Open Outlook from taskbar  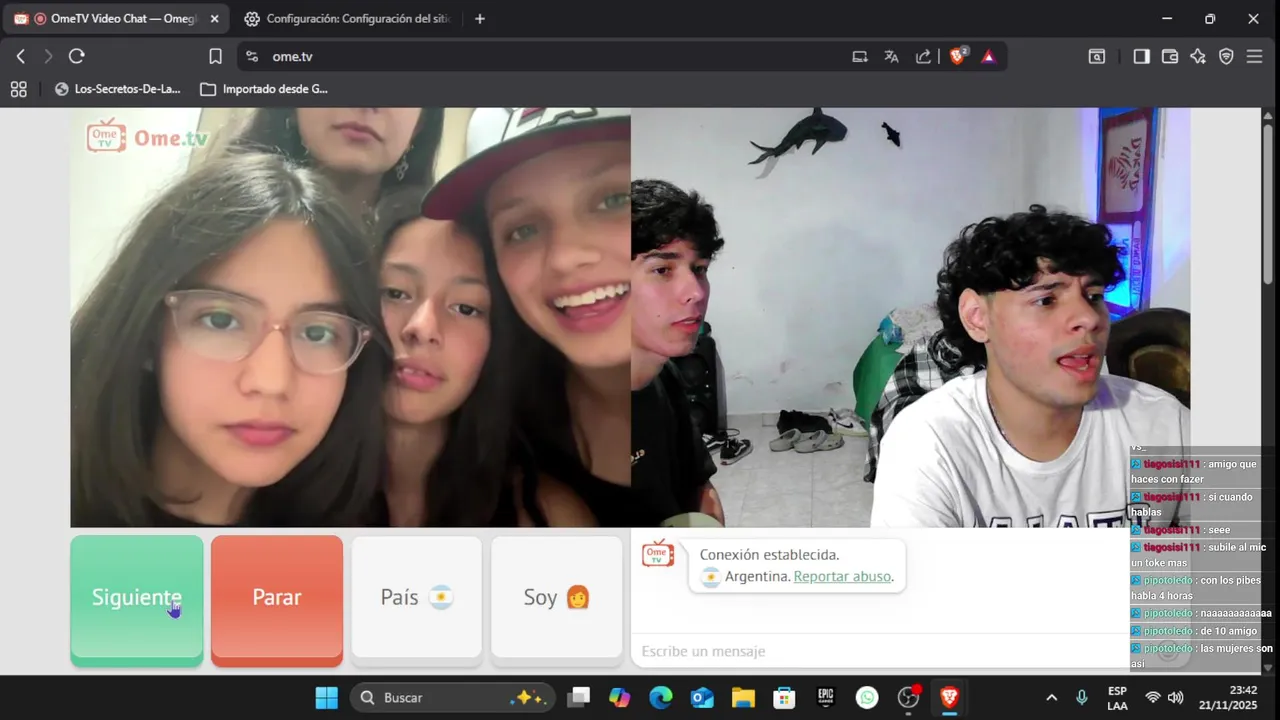click(x=702, y=698)
